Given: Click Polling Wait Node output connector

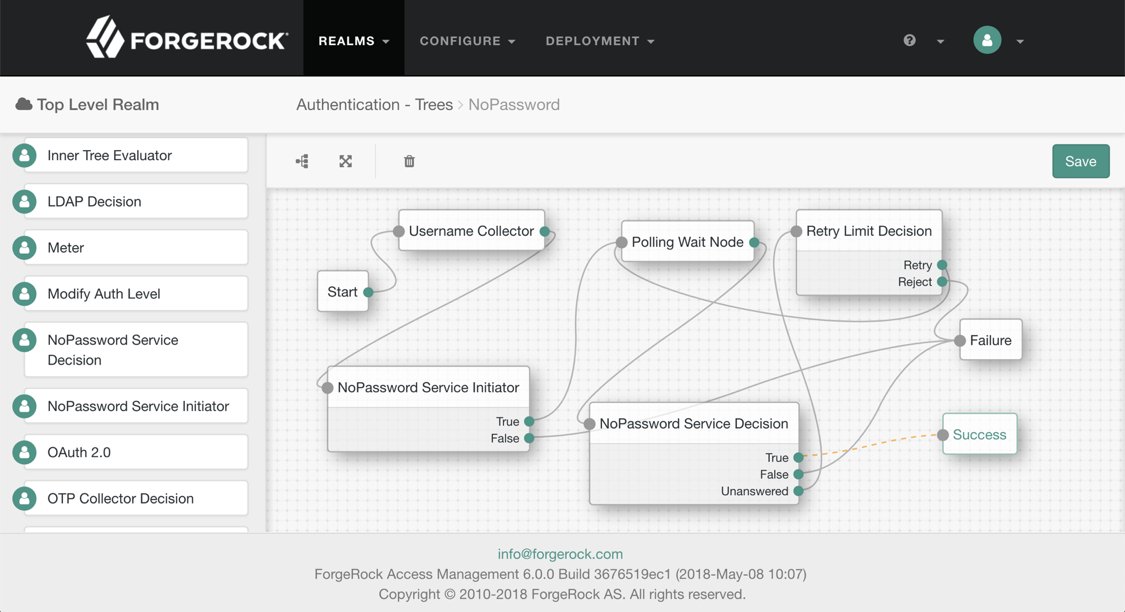Looking at the screenshot, I should coord(754,243).
